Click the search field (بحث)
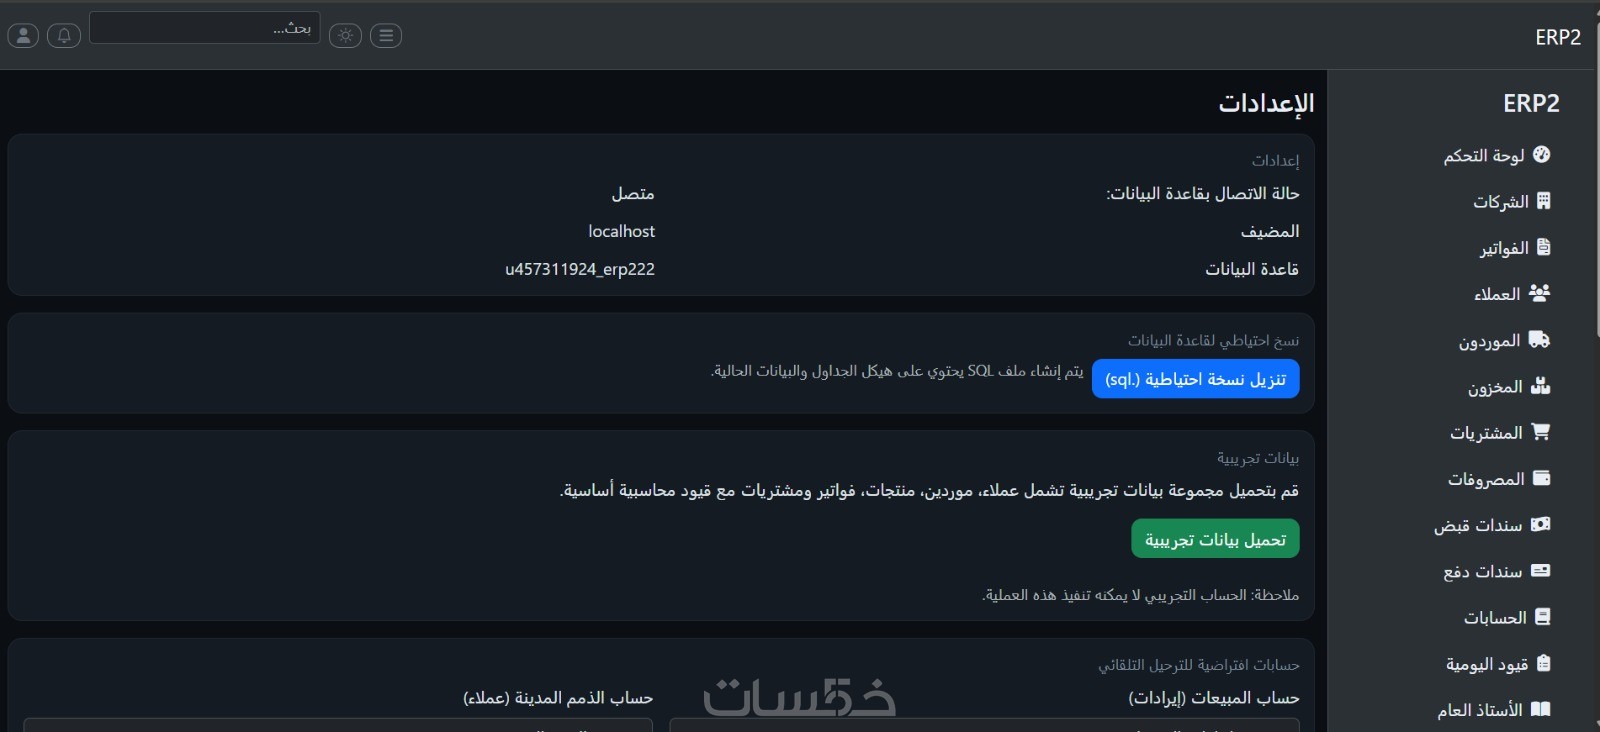1600x732 pixels. pos(204,28)
